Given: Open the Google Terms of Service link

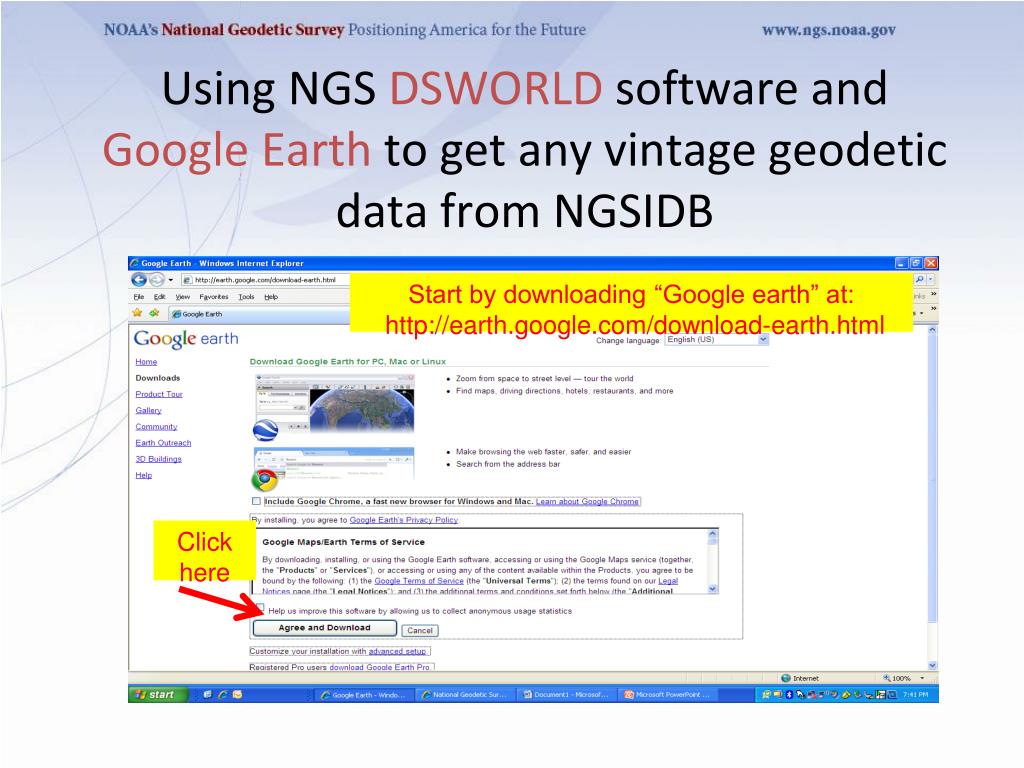Looking at the screenshot, I should pos(419,581).
